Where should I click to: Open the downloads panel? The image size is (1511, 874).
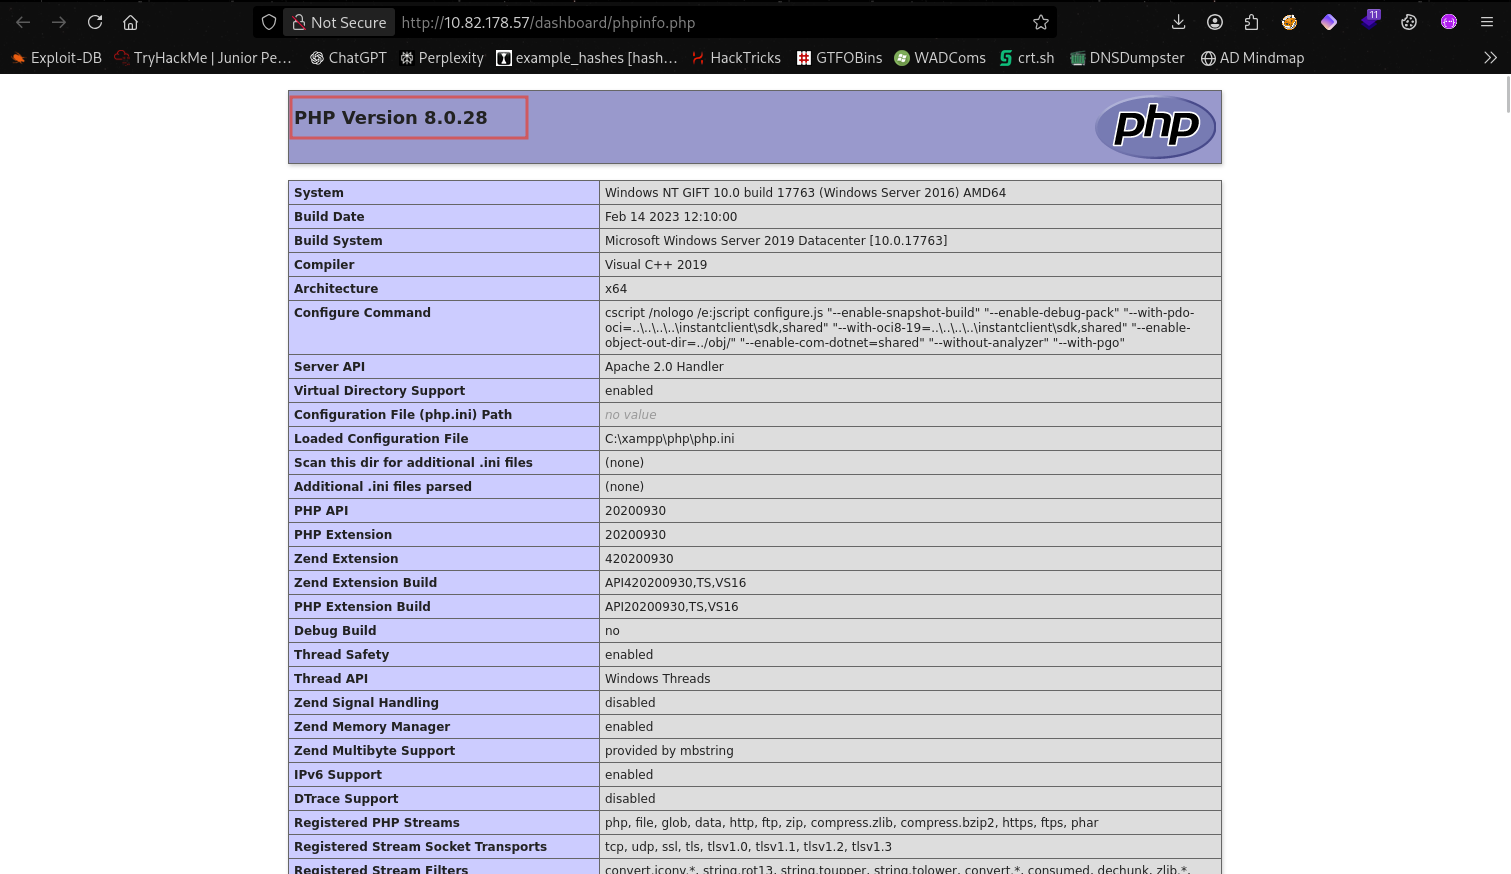click(1178, 22)
